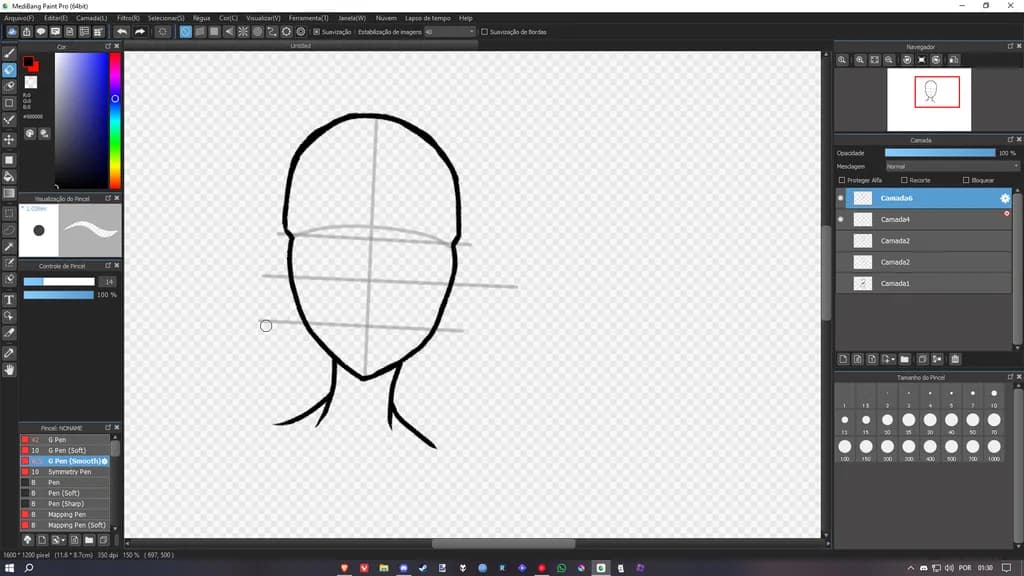This screenshot has width=1024, height=576.
Task: Open the Mesclagem blend mode dropdown
Action: tap(952, 167)
